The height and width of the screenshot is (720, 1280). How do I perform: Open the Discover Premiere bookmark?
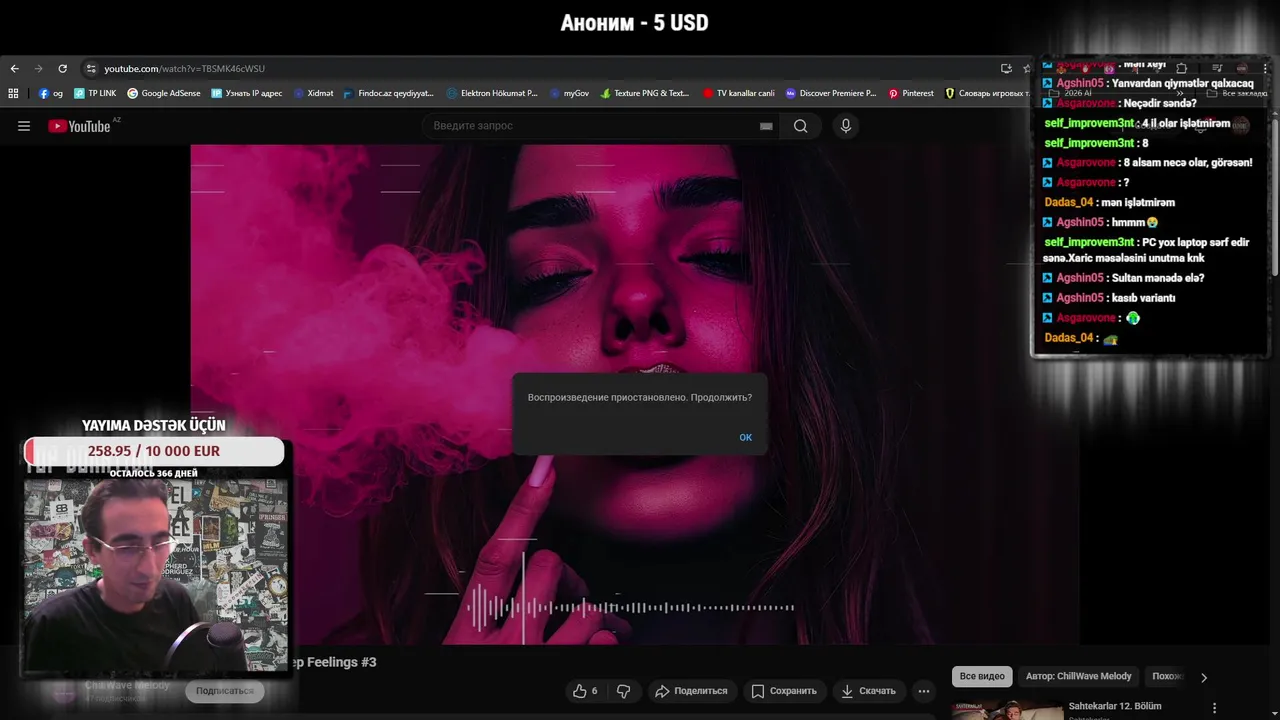[x=831, y=93]
